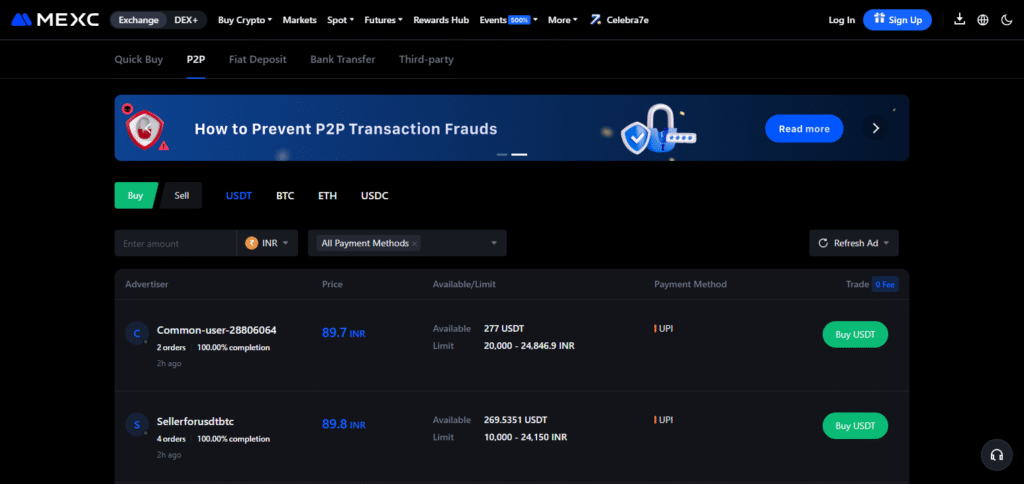Image resolution: width=1024 pixels, height=484 pixels.
Task: Click the Read more banner button
Action: (x=804, y=129)
